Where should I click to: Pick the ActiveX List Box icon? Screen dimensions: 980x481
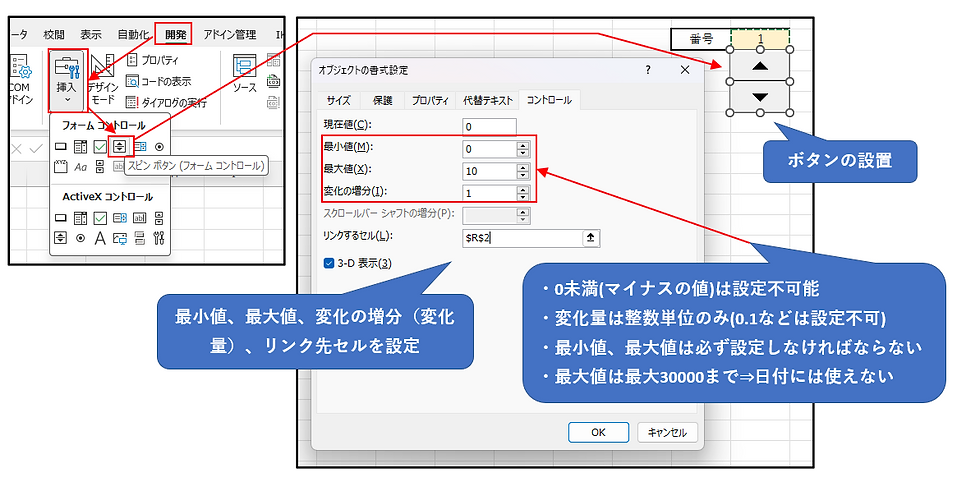120,218
